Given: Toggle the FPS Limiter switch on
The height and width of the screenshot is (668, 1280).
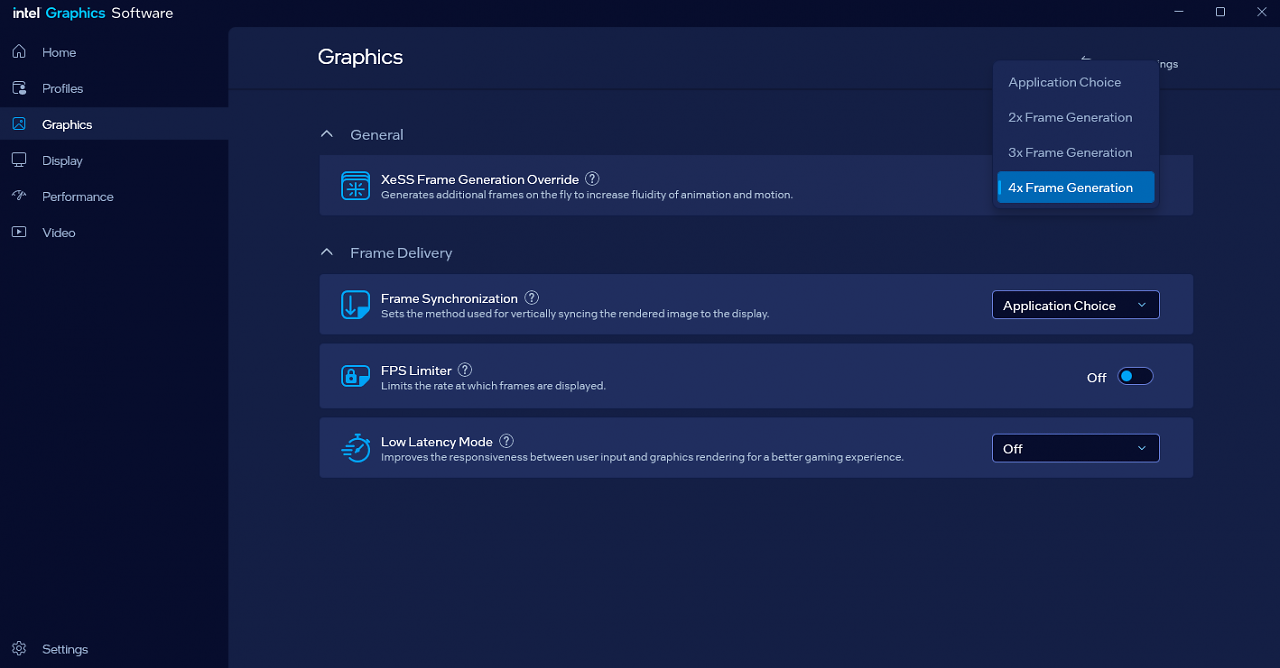Looking at the screenshot, I should pyautogui.click(x=1135, y=376).
